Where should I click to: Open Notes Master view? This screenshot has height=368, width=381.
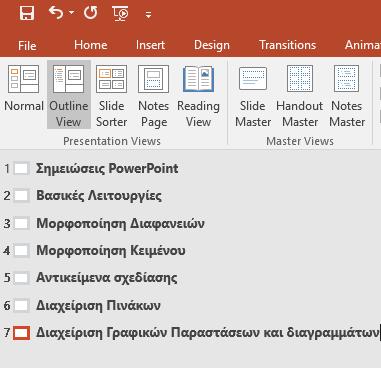[347, 95]
